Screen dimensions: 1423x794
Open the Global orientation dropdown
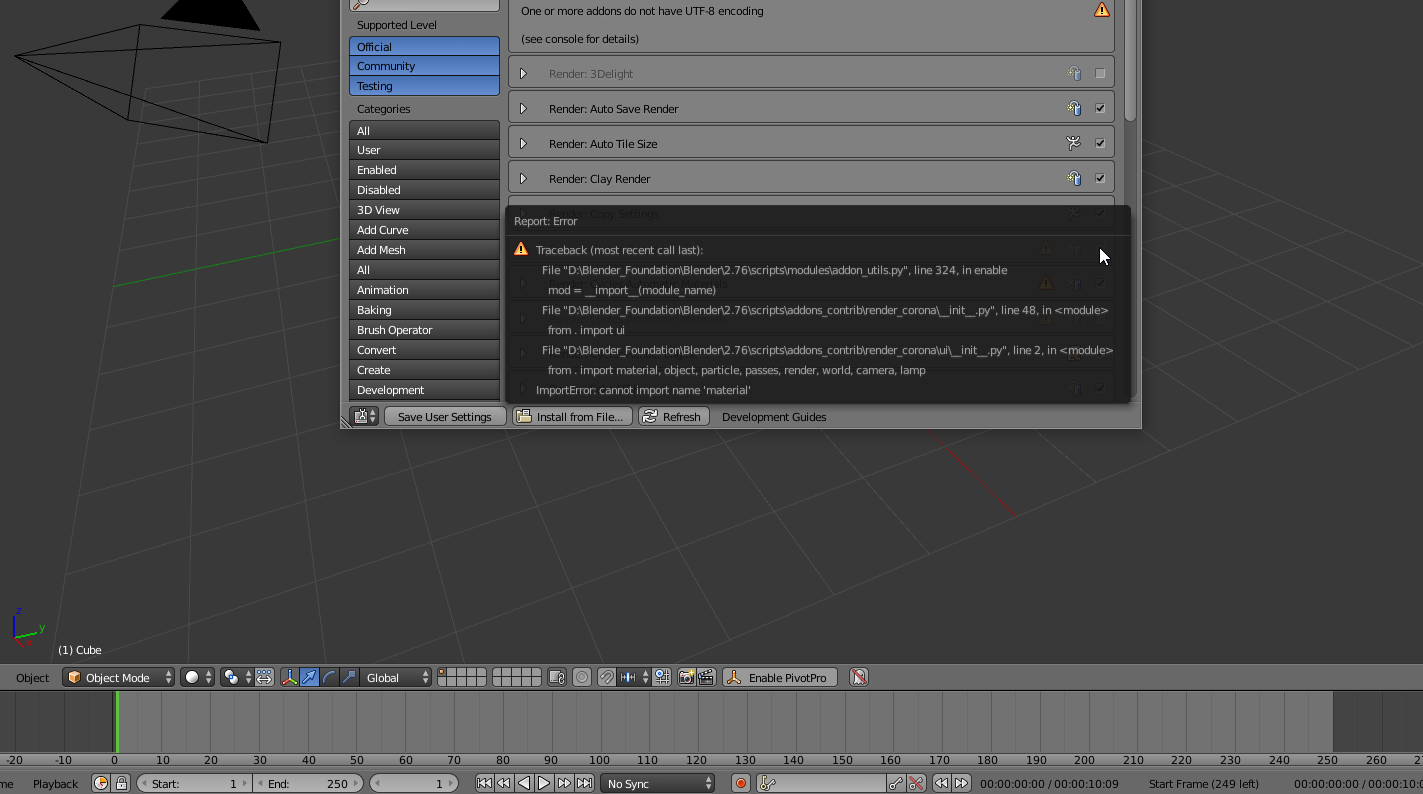pos(396,677)
